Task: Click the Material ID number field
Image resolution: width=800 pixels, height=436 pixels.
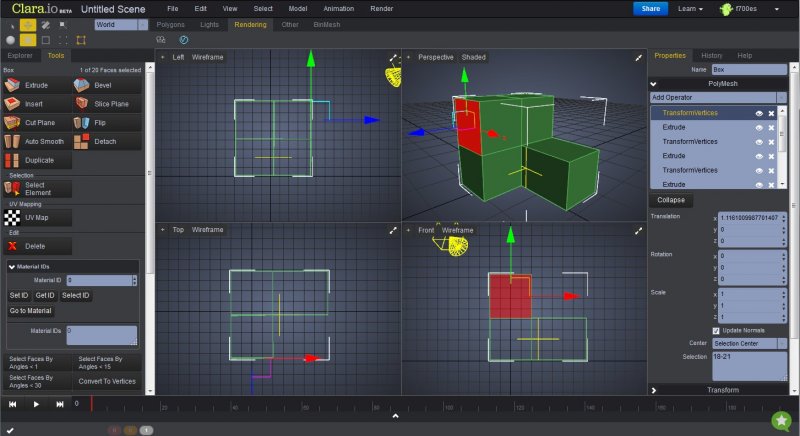Action: [x=100, y=281]
